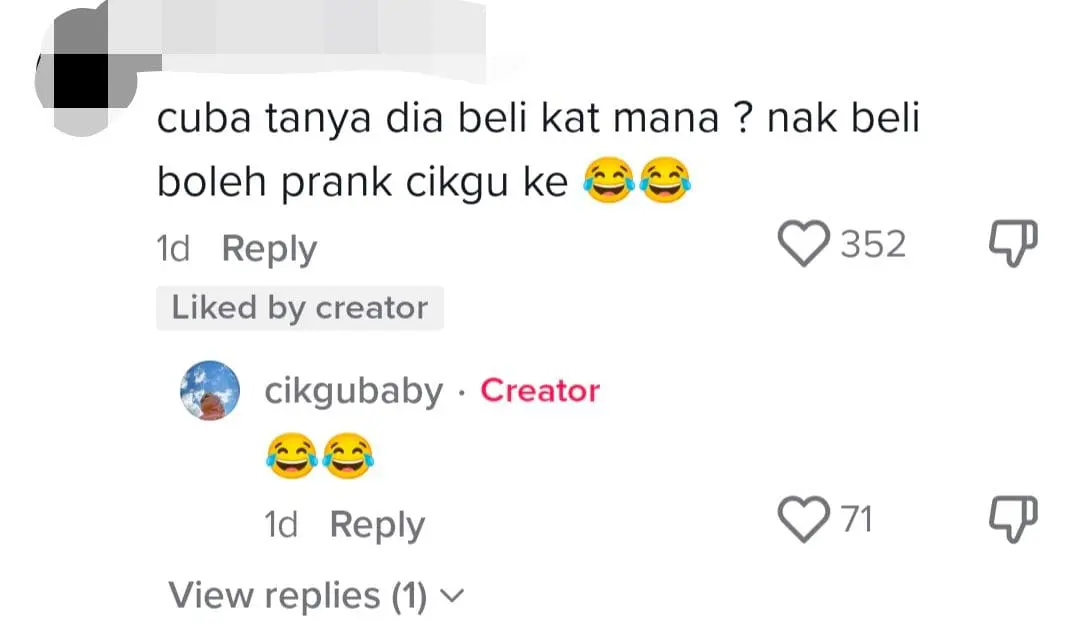Open cikgubaby's profile picture

[208, 391]
